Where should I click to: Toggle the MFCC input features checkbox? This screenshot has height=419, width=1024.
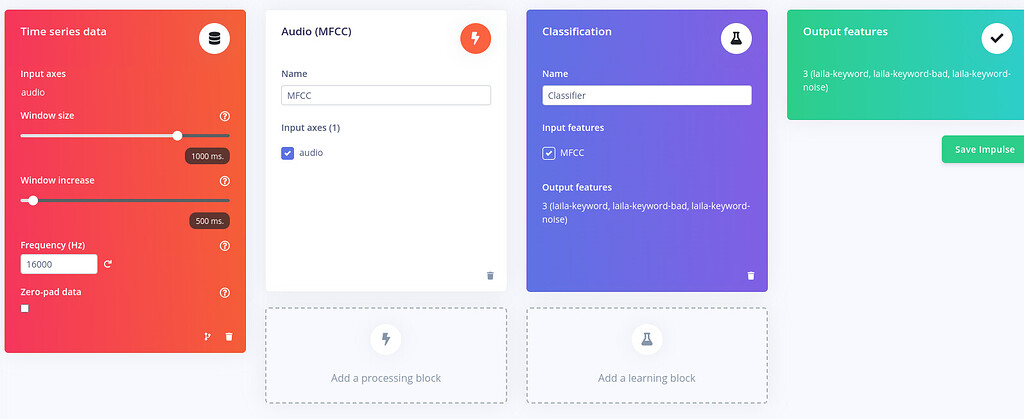[x=549, y=153]
